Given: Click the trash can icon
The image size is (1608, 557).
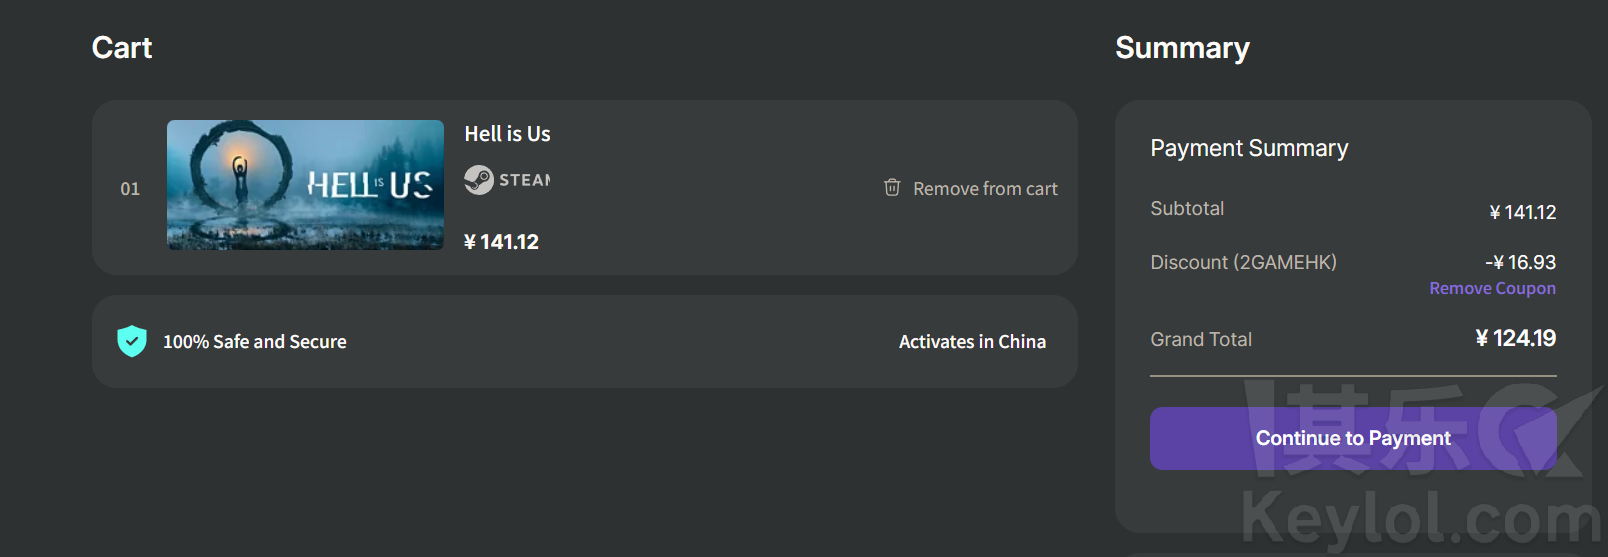Looking at the screenshot, I should click(892, 187).
